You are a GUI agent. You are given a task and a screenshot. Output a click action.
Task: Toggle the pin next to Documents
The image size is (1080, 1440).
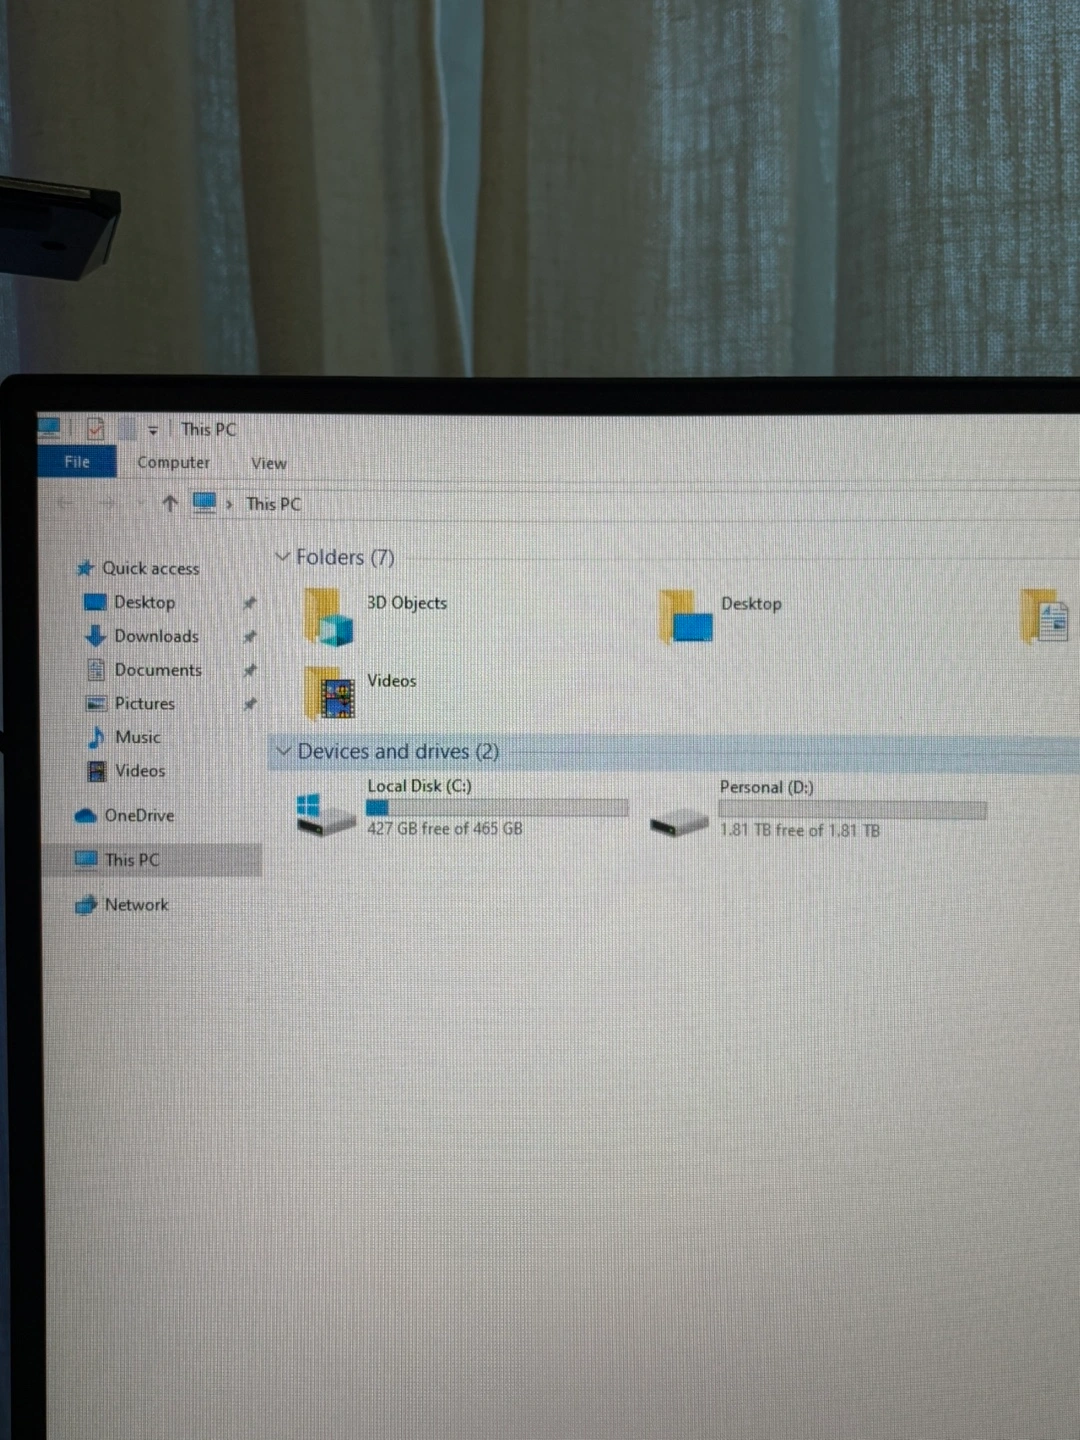[250, 670]
